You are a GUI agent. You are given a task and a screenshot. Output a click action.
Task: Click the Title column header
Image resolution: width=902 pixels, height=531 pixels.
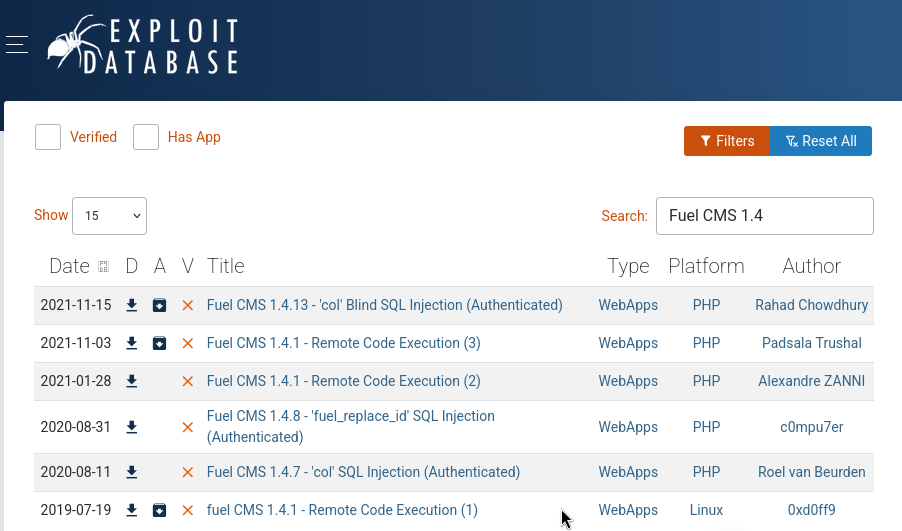point(226,266)
